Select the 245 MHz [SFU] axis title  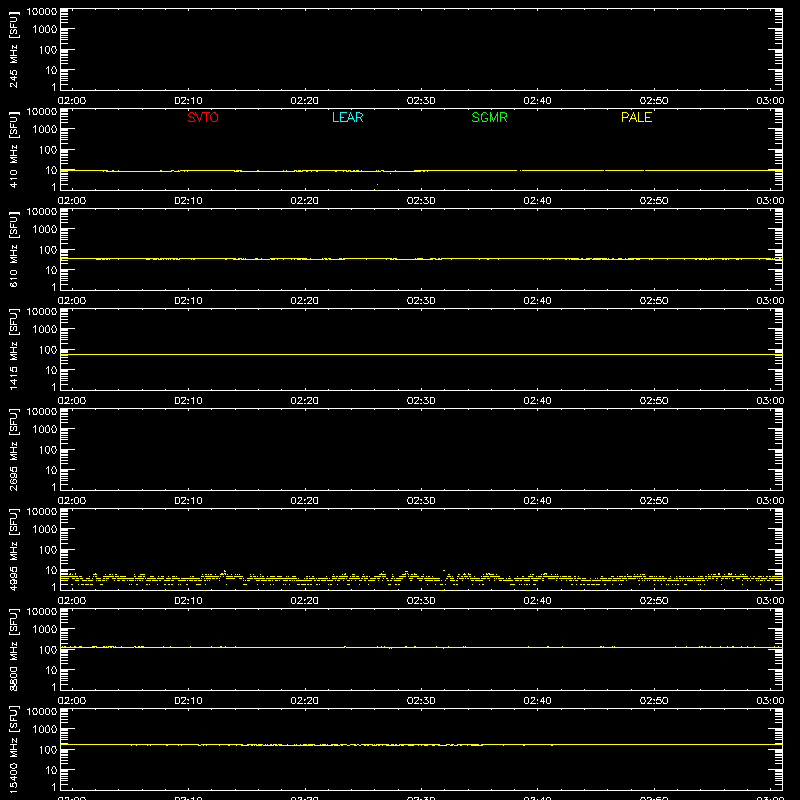click(13, 49)
